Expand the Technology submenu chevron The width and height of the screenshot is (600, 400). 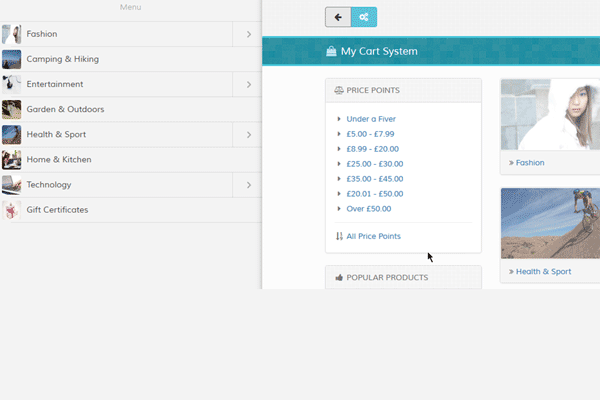coord(249,185)
